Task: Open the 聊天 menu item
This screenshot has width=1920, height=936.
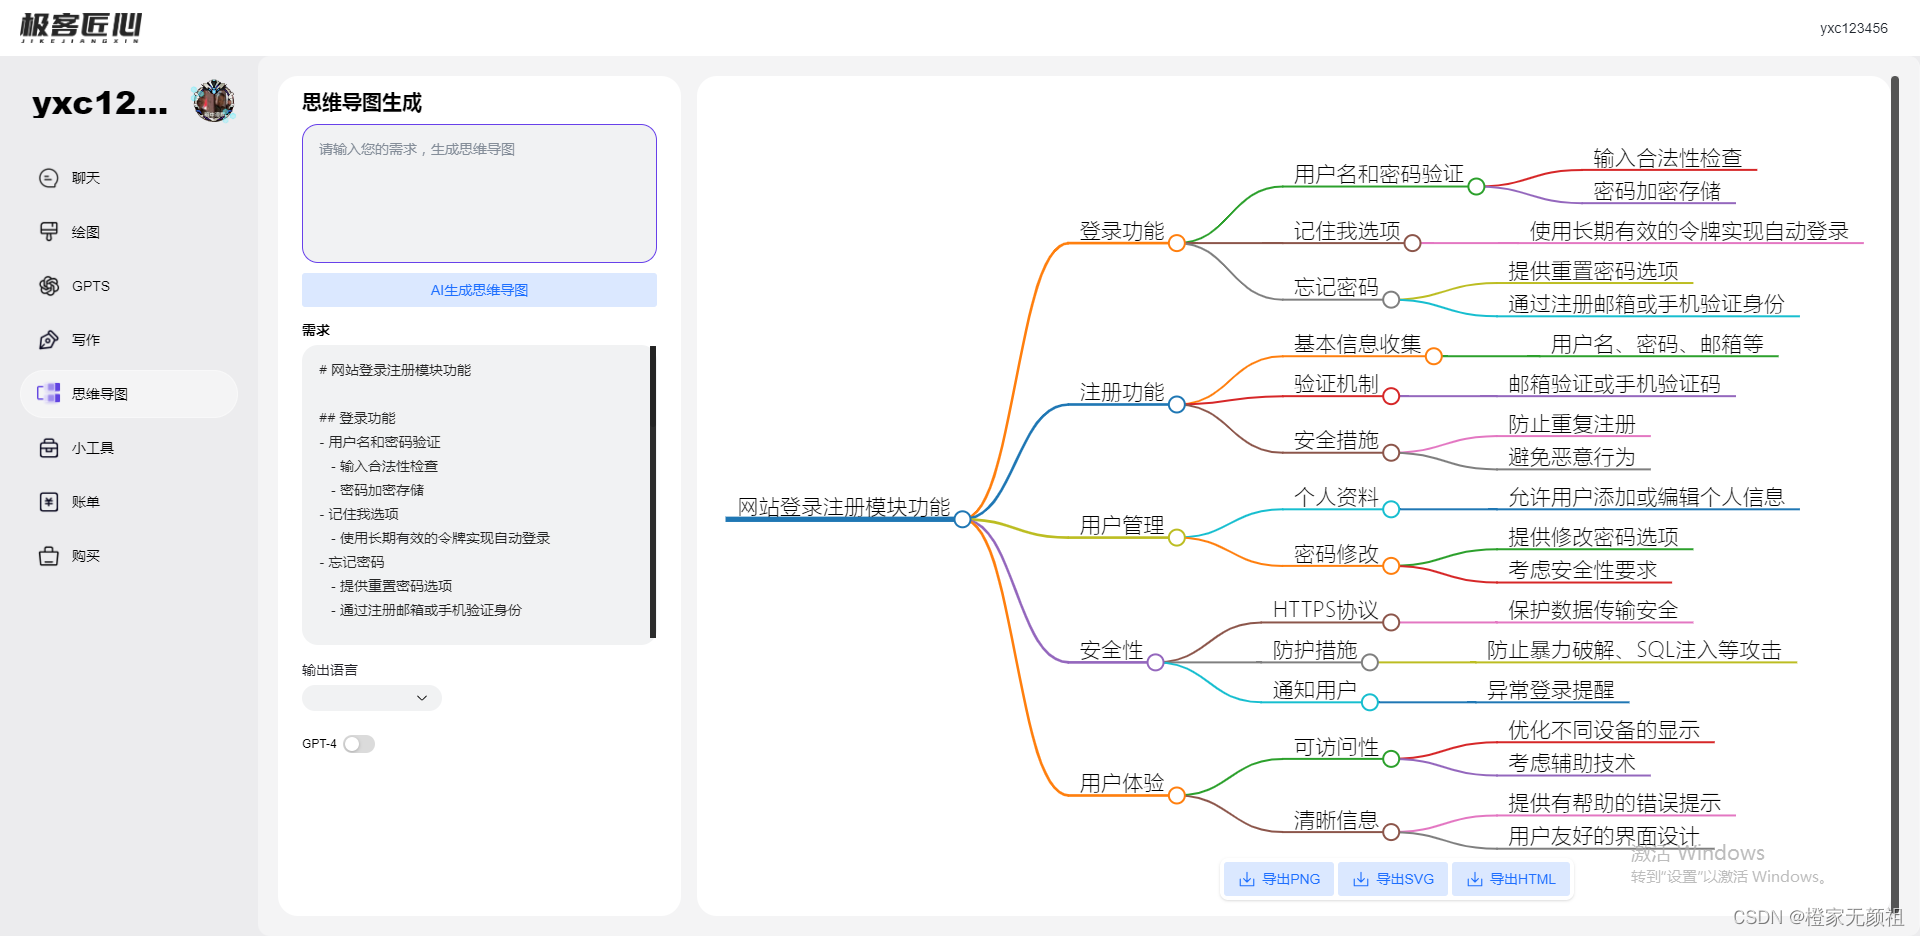Action: coord(129,178)
